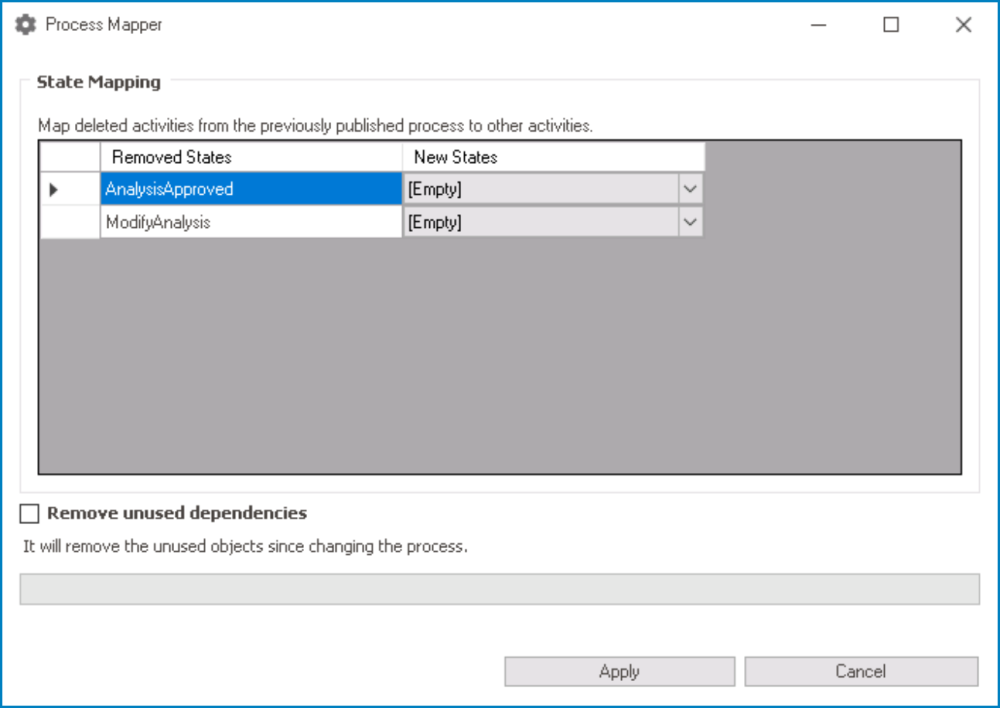Screen dimensions: 1000x708
Task: Click the Remove unused dependencies label
Action: click(177, 514)
